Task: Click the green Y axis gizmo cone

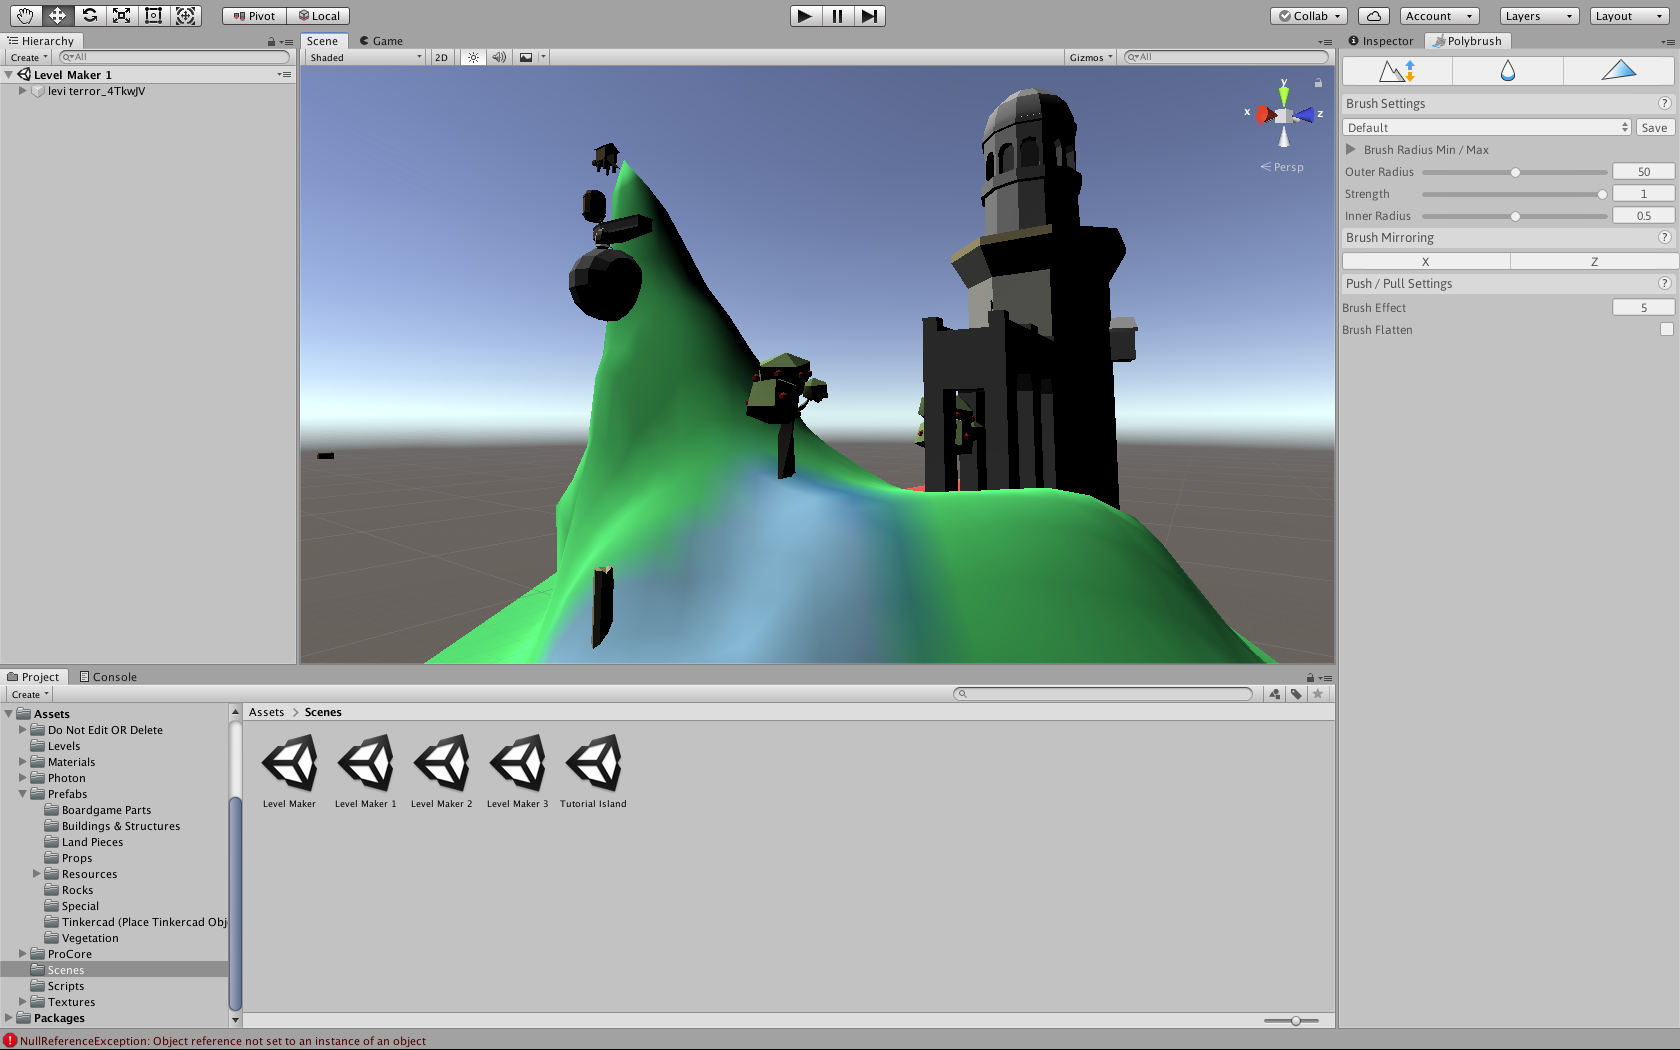Action: [1284, 95]
